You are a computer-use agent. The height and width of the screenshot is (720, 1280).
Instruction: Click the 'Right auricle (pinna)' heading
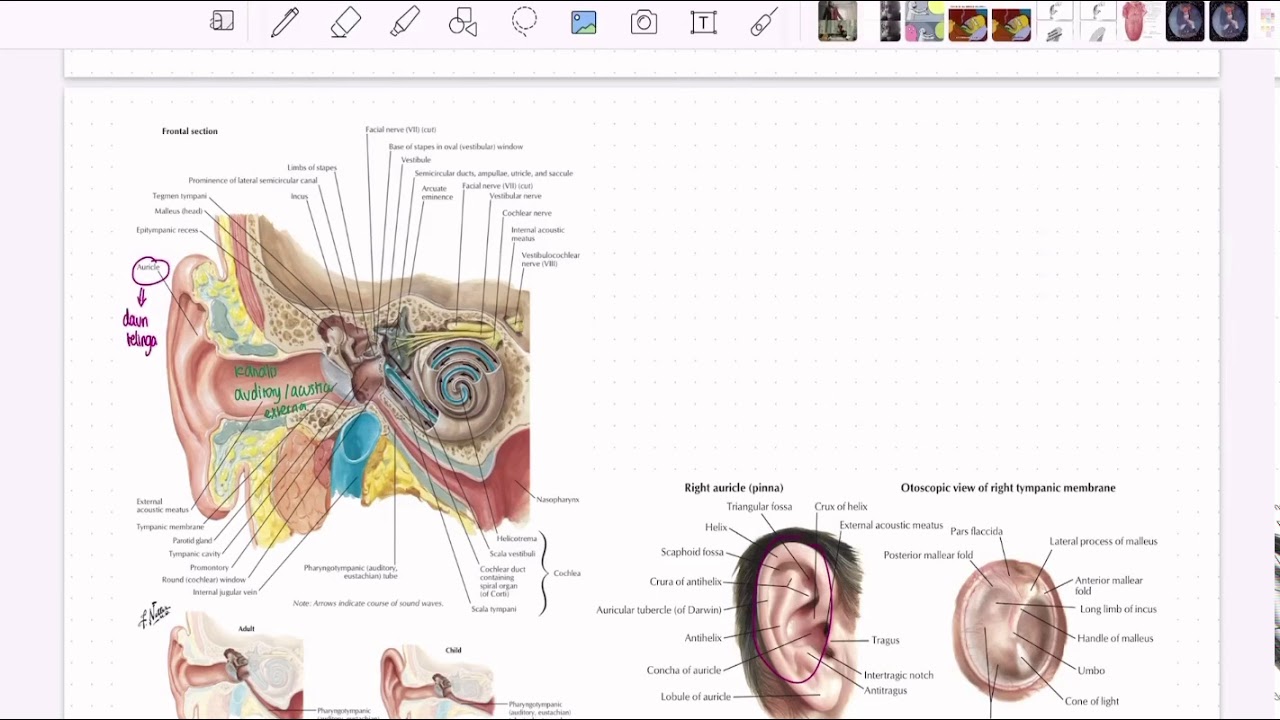tap(734, 488)
